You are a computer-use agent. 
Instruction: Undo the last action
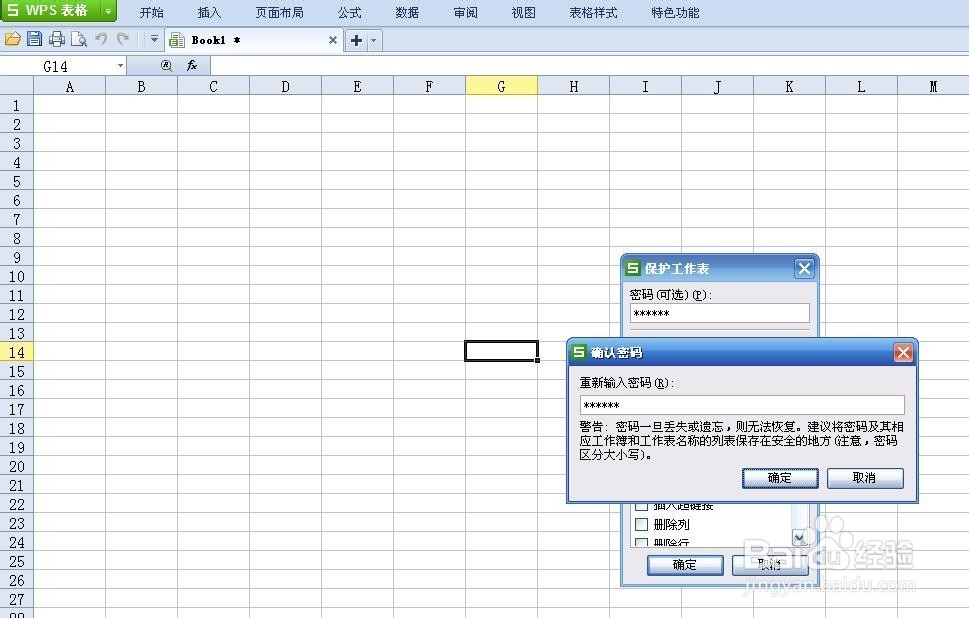[100, 39]
